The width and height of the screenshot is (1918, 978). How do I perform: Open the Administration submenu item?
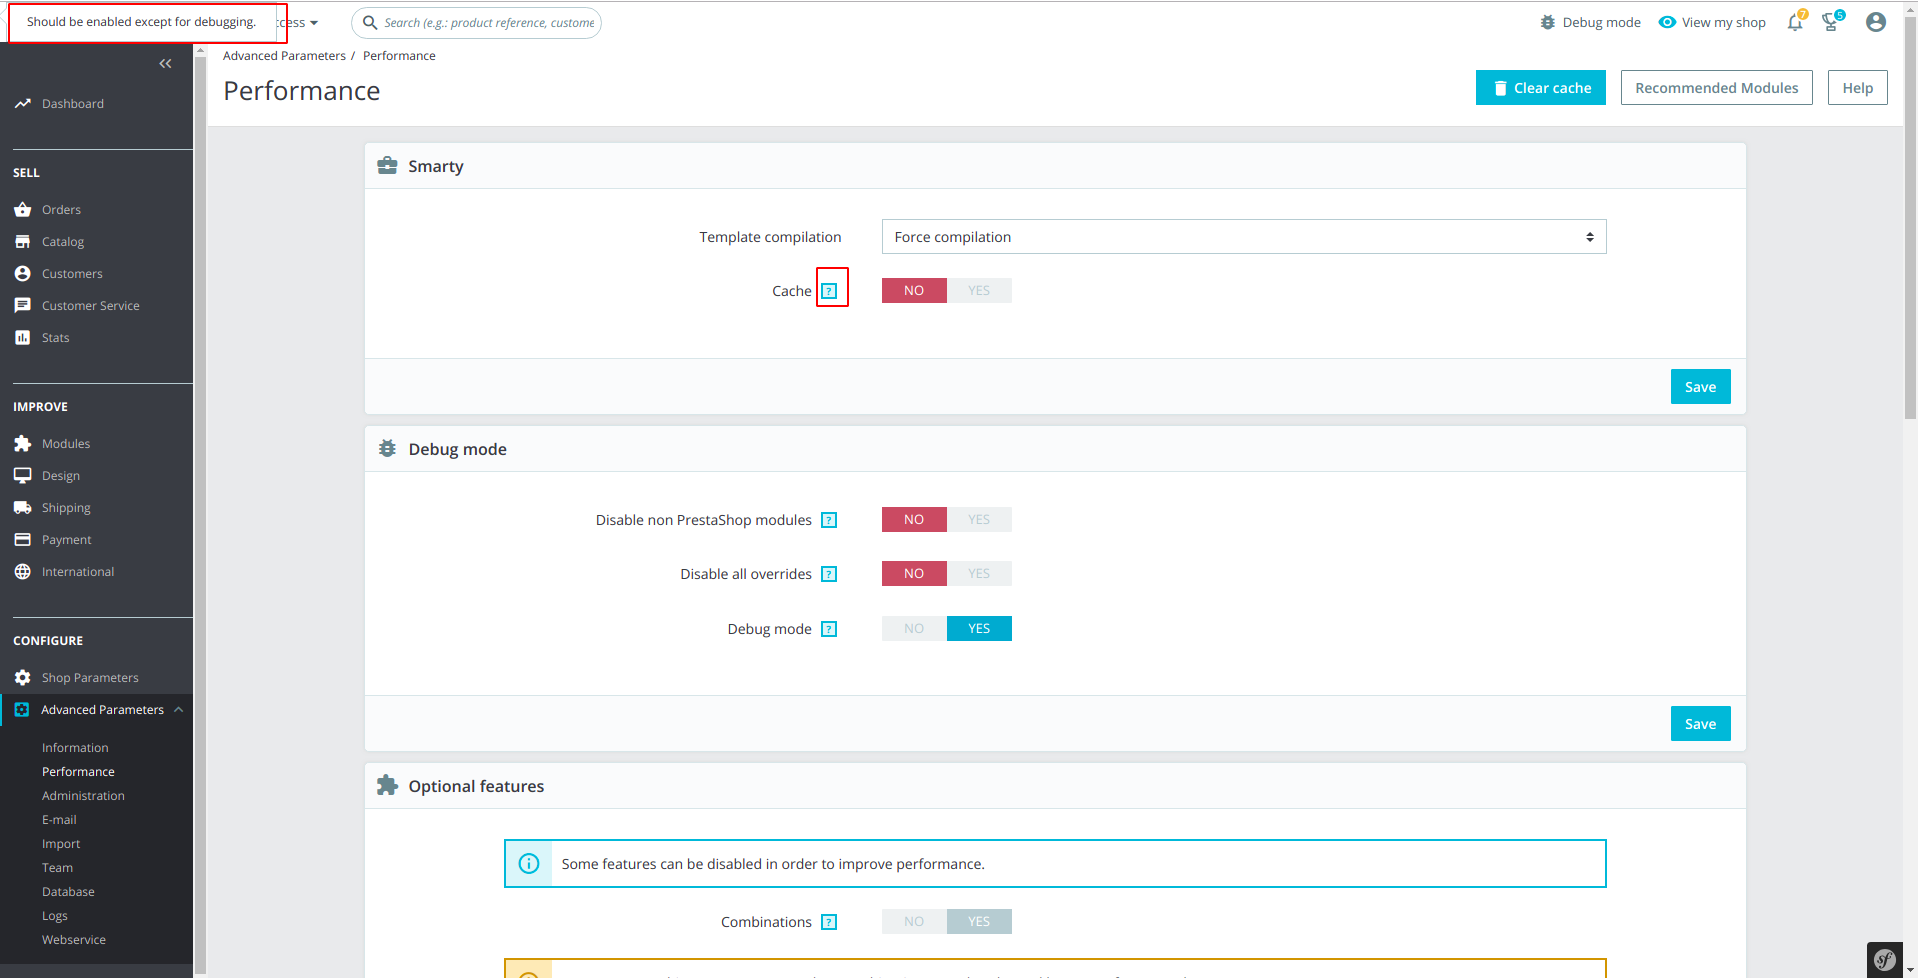(x=83, y=796)
